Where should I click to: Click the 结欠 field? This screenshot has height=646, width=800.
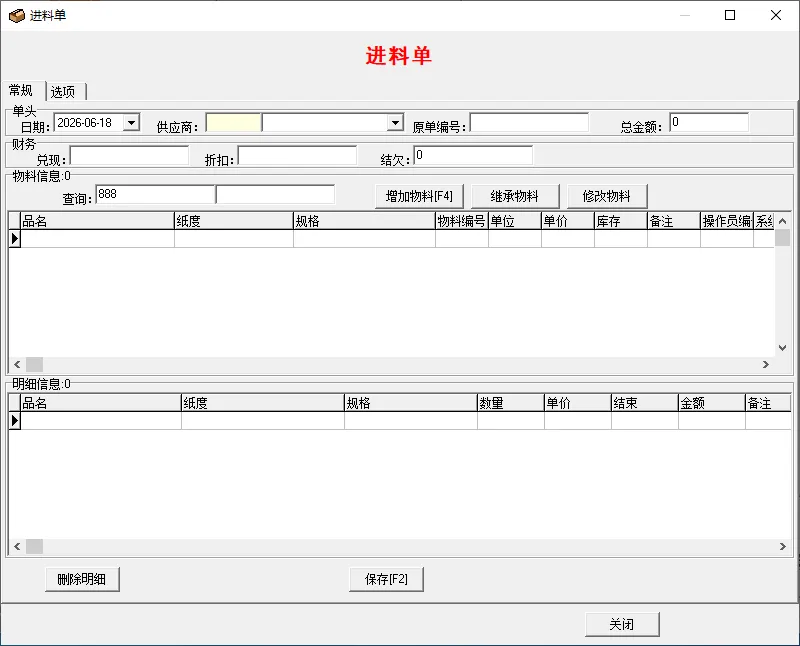tap(473, 156)
